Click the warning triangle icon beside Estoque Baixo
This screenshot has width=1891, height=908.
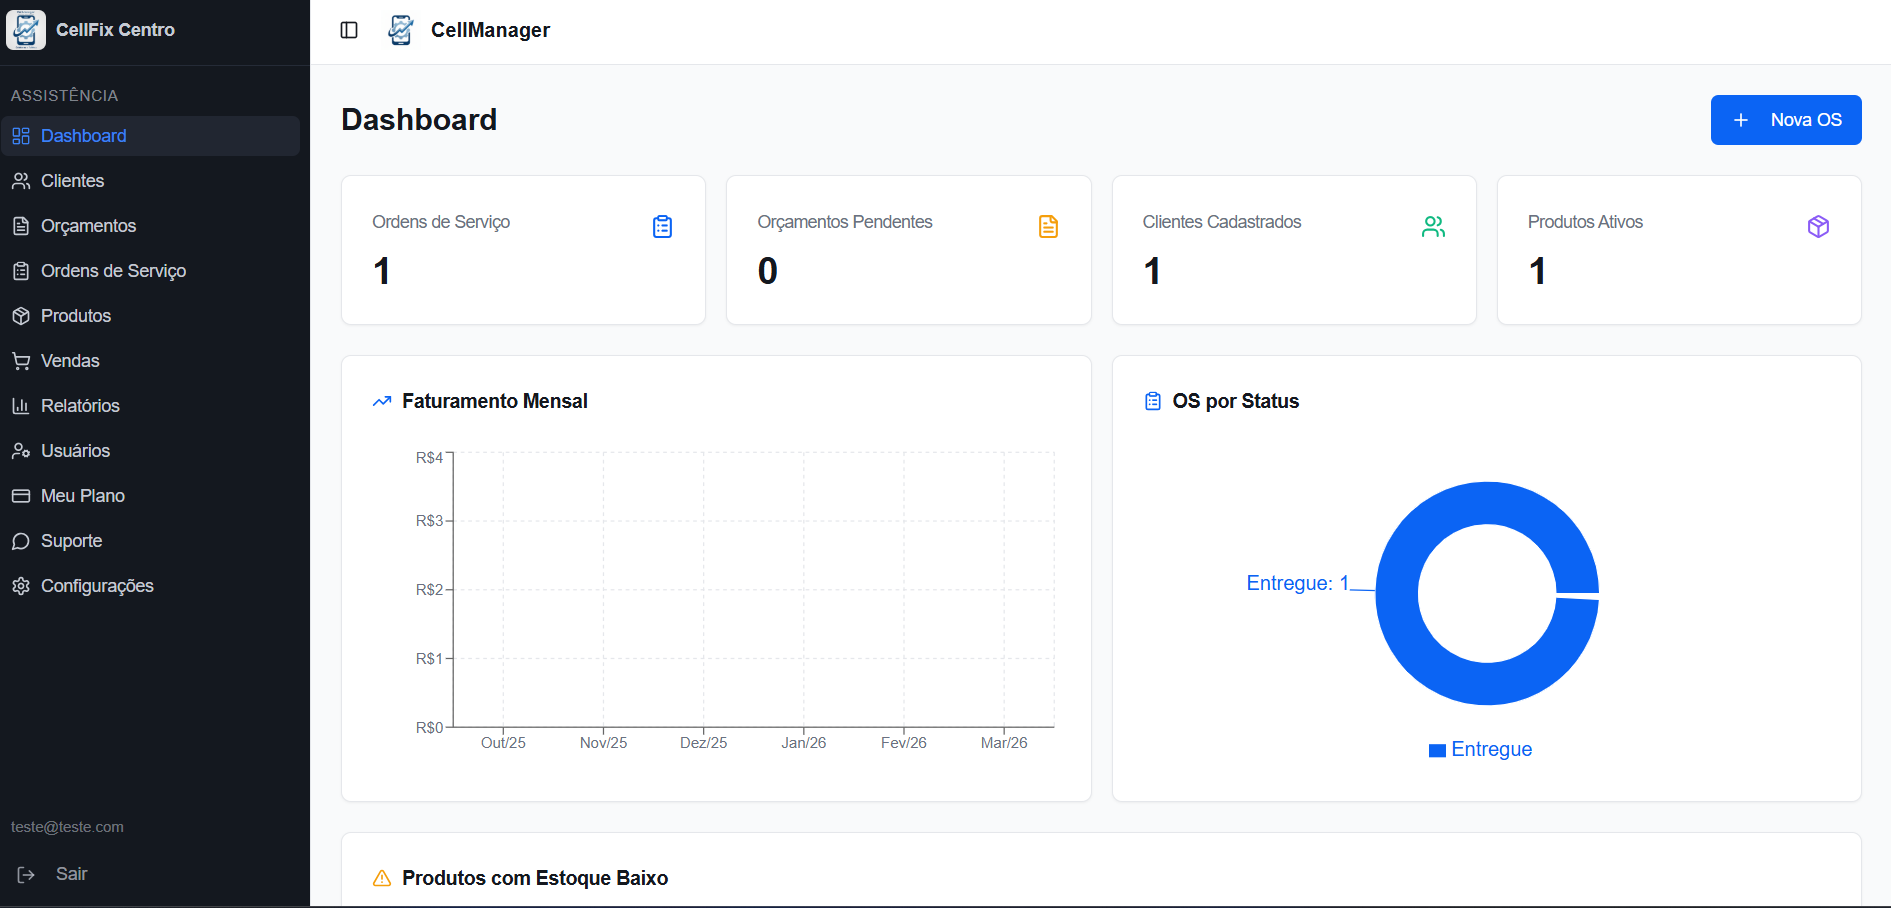click(x=382, y=878)
